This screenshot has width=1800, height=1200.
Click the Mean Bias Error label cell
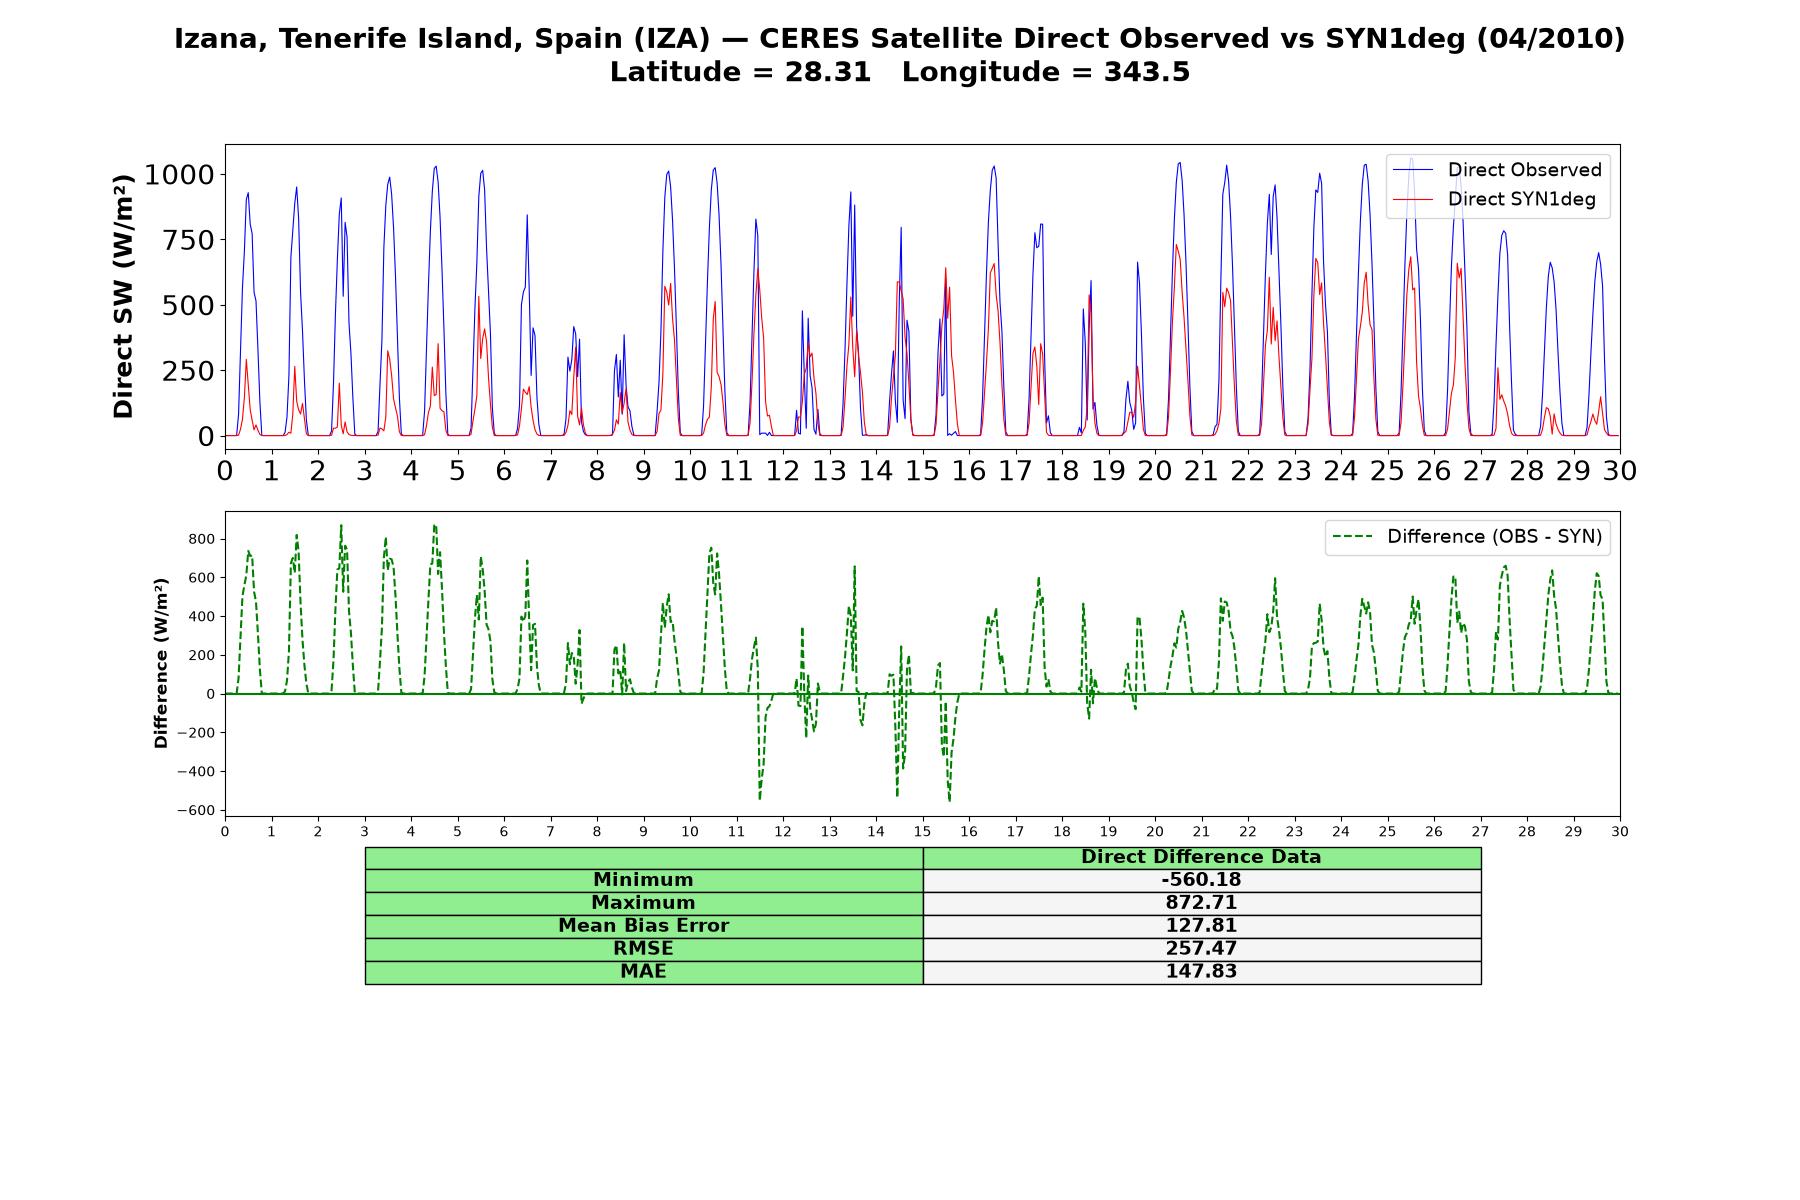[643, 926]
